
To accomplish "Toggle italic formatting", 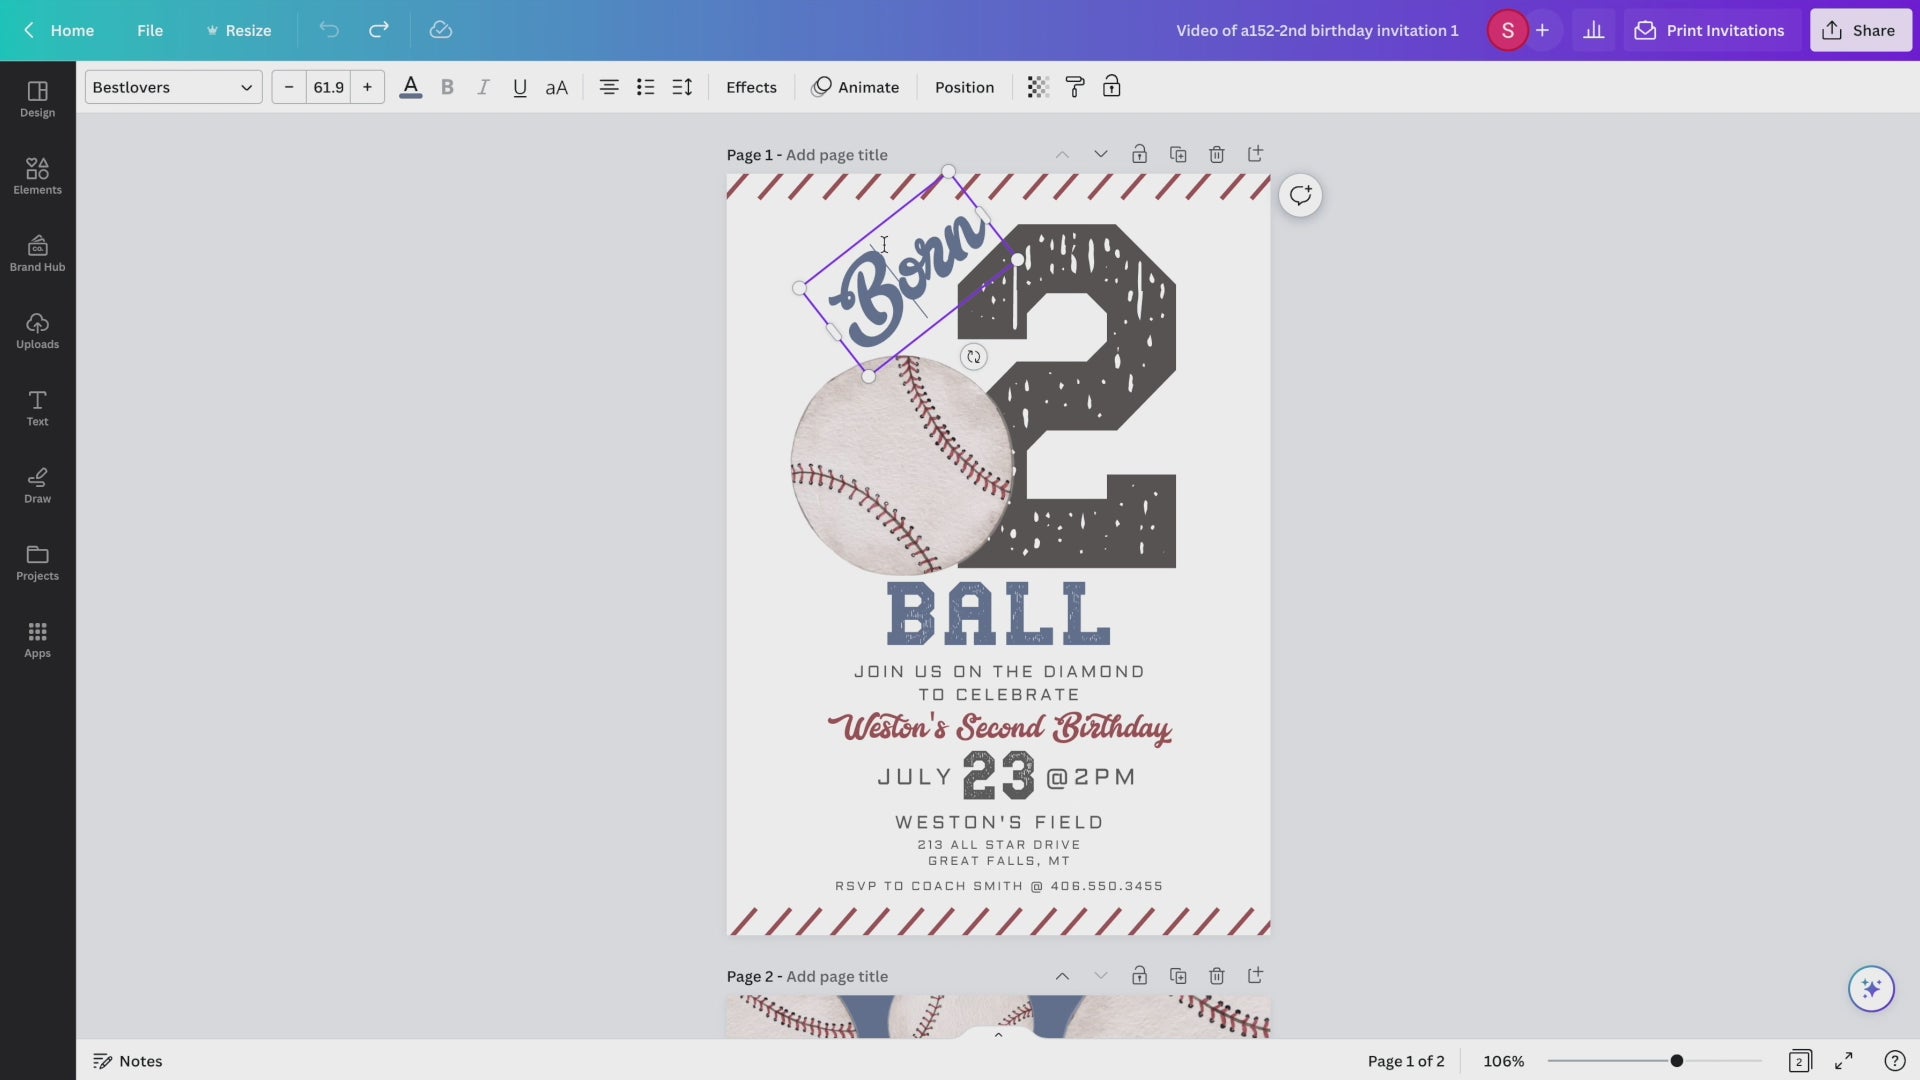I will point(483,87).
